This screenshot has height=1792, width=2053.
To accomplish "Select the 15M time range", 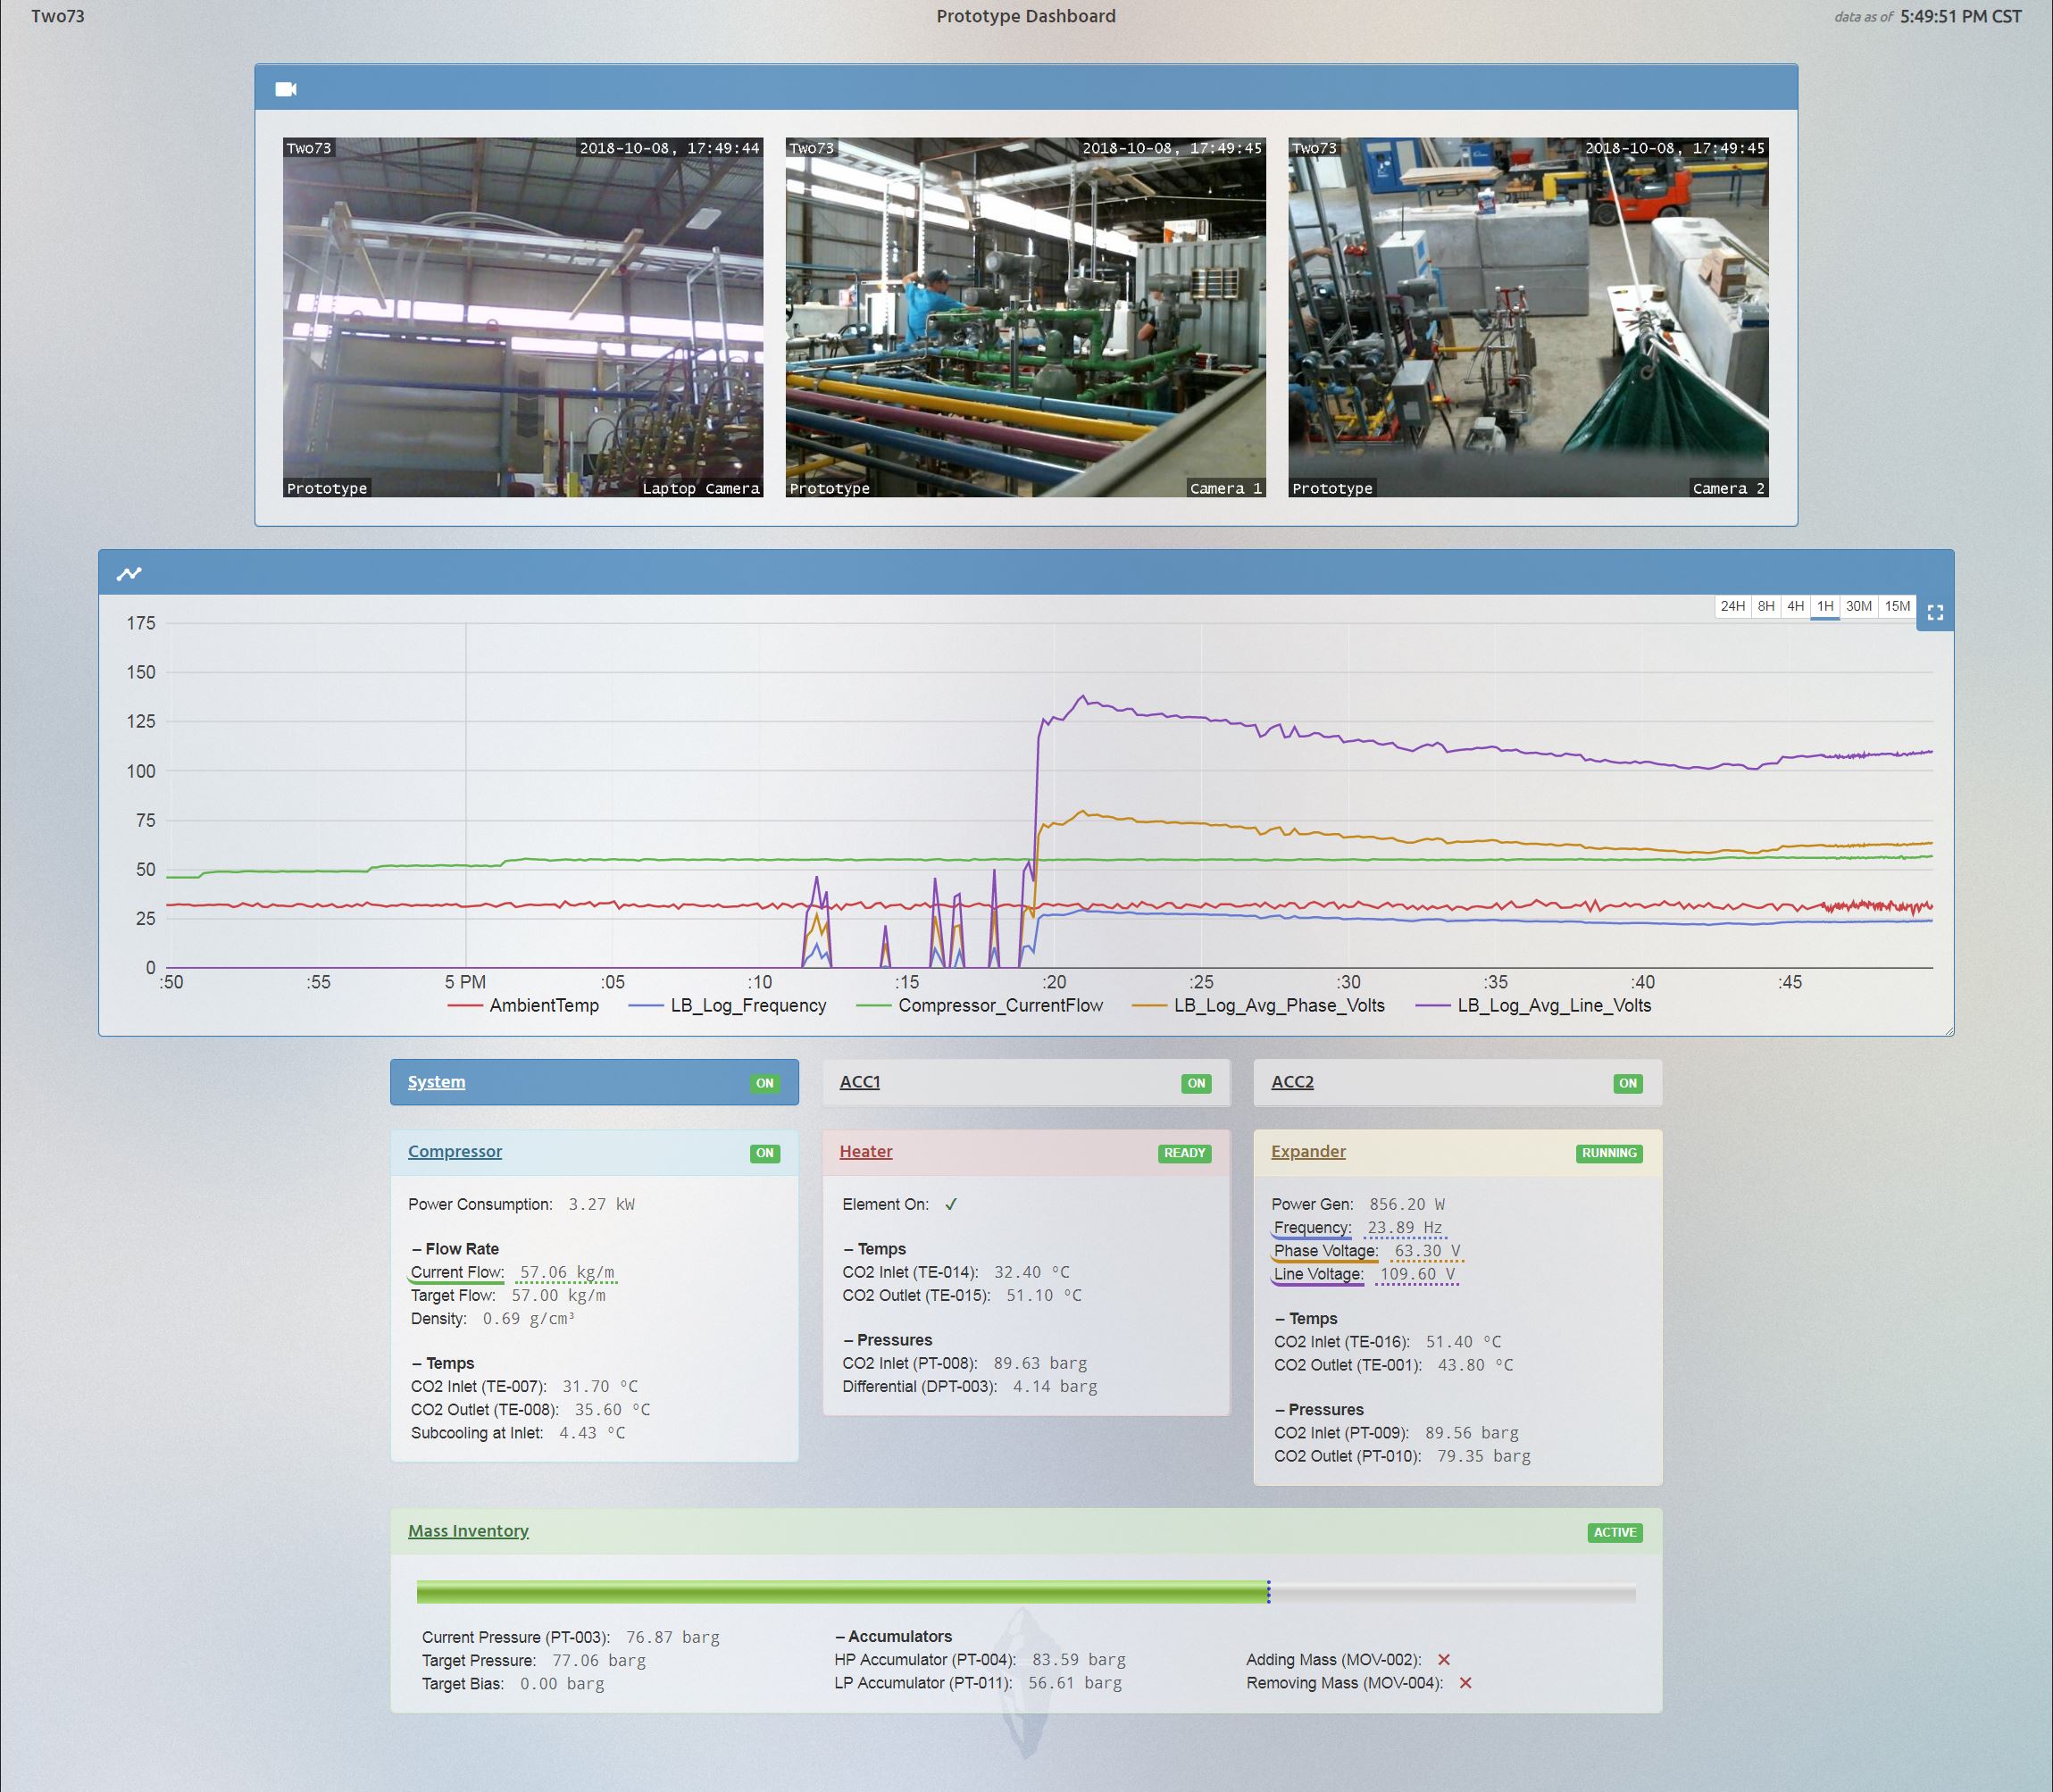I will pos(1897,607).
